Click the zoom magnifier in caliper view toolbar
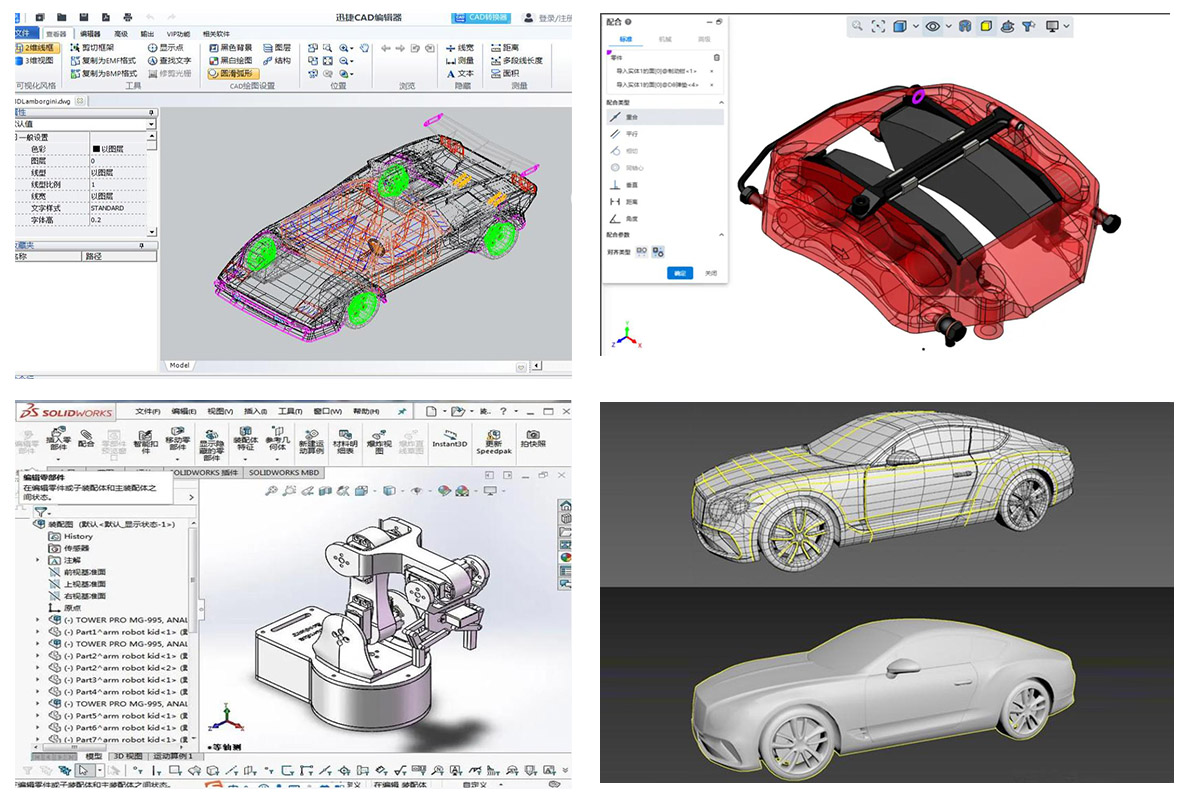 pos(857,26)
